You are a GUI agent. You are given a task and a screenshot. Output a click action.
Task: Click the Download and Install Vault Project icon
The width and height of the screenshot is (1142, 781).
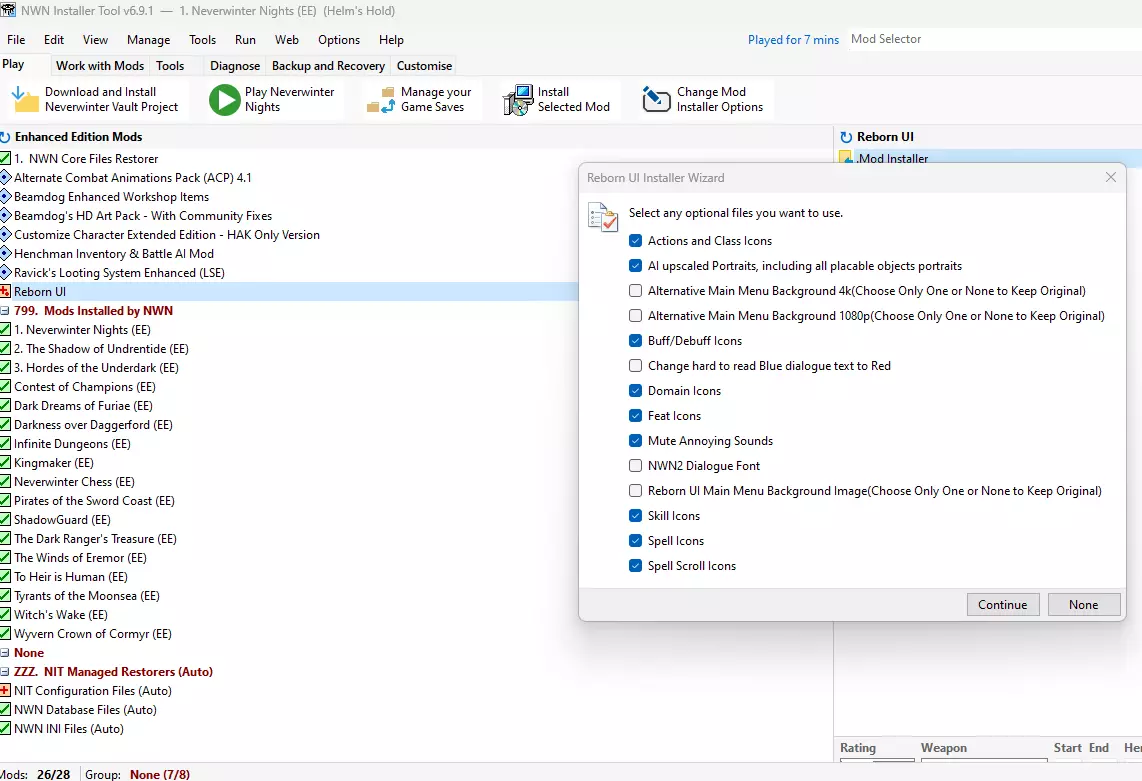click(25, 99)
